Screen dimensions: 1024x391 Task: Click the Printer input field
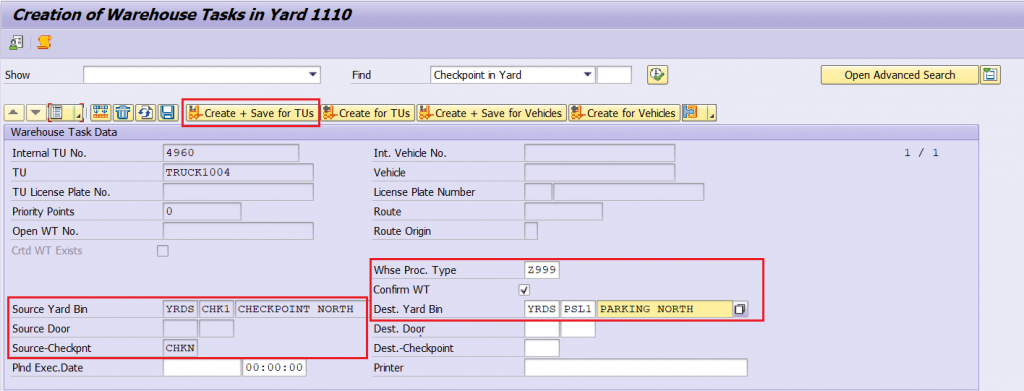tap(635, 368)
